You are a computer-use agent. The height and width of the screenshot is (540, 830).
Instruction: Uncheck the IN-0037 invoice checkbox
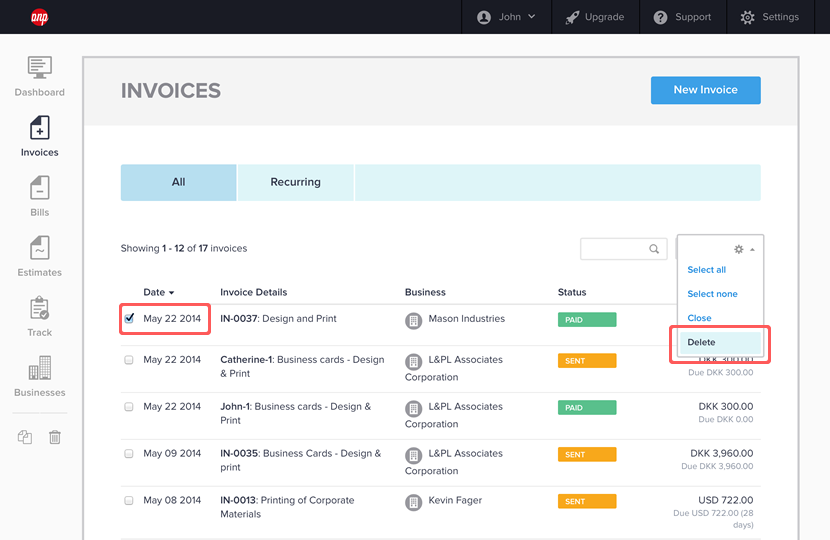[129, 318]
